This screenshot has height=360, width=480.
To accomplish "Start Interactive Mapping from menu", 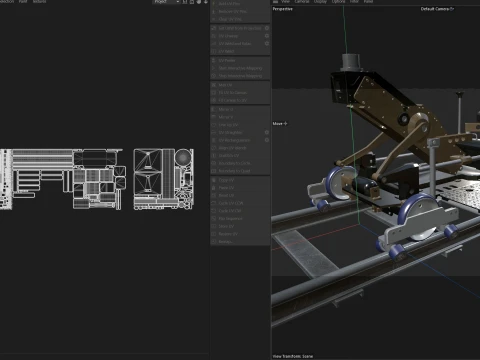I will (x=240, y=68).
